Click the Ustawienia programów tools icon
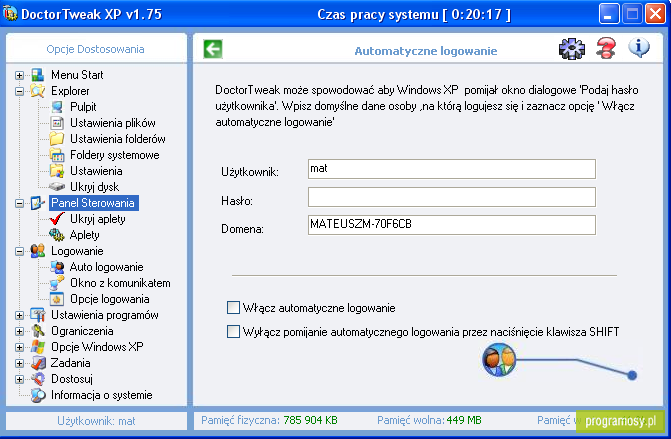This screenshot has height=439, width=671. tap(38, 315)
